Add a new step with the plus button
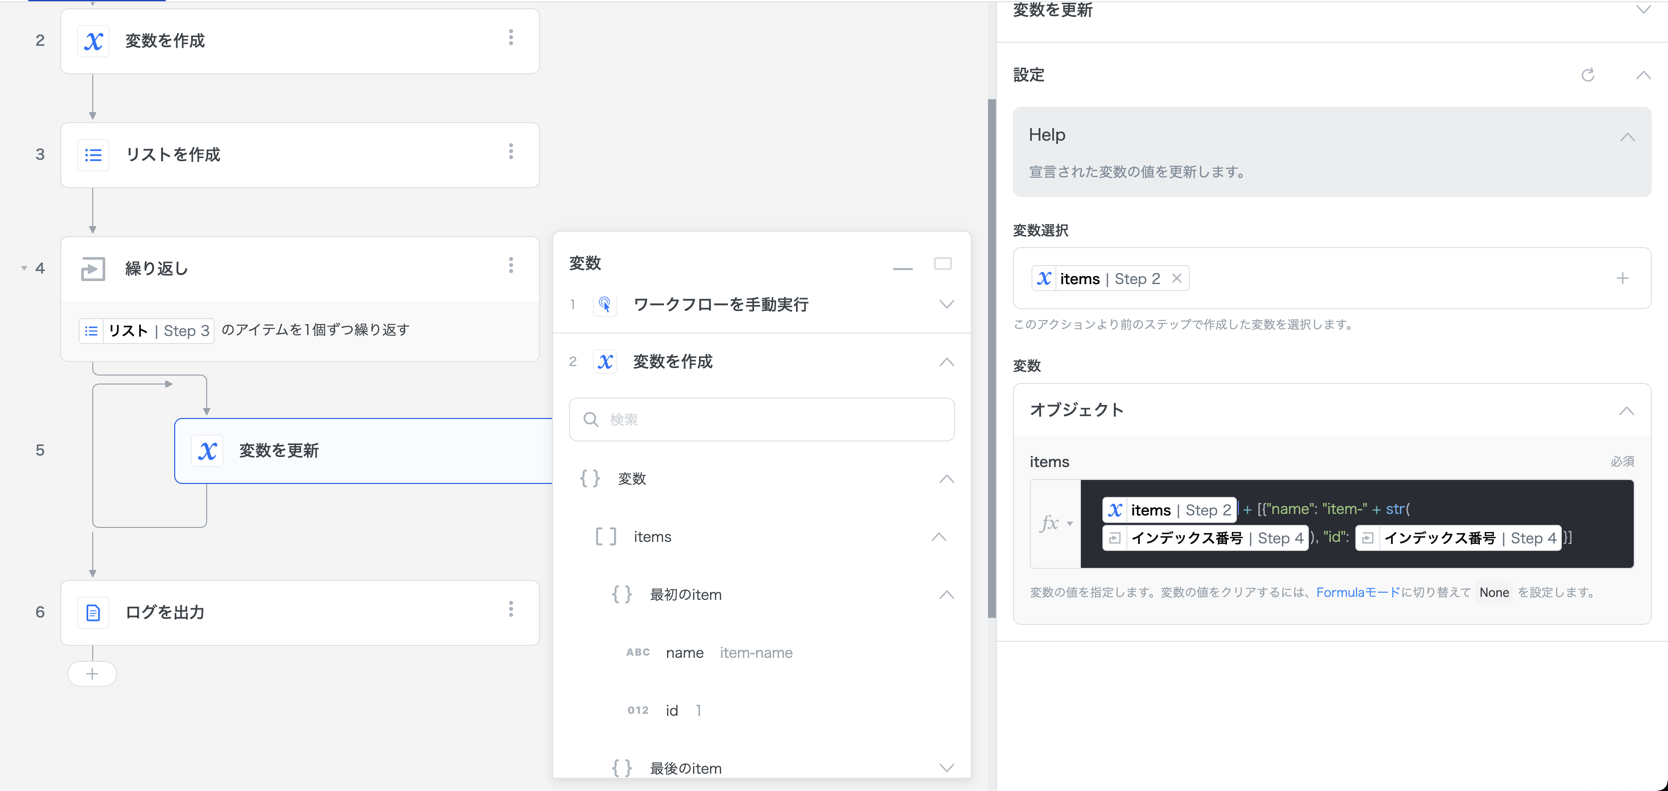Image resolution: width=1668 pixels, height=791 pixels. click(92, 674)
